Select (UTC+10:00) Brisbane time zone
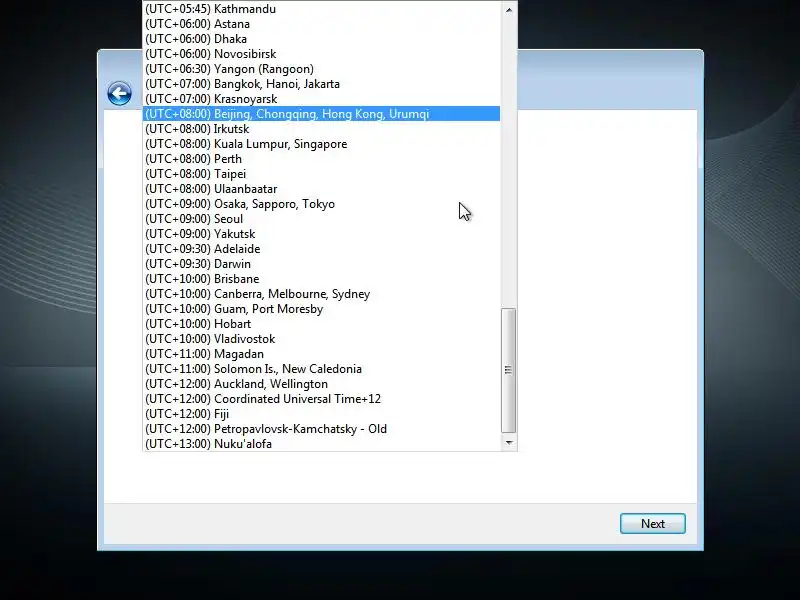 (321, 279)
